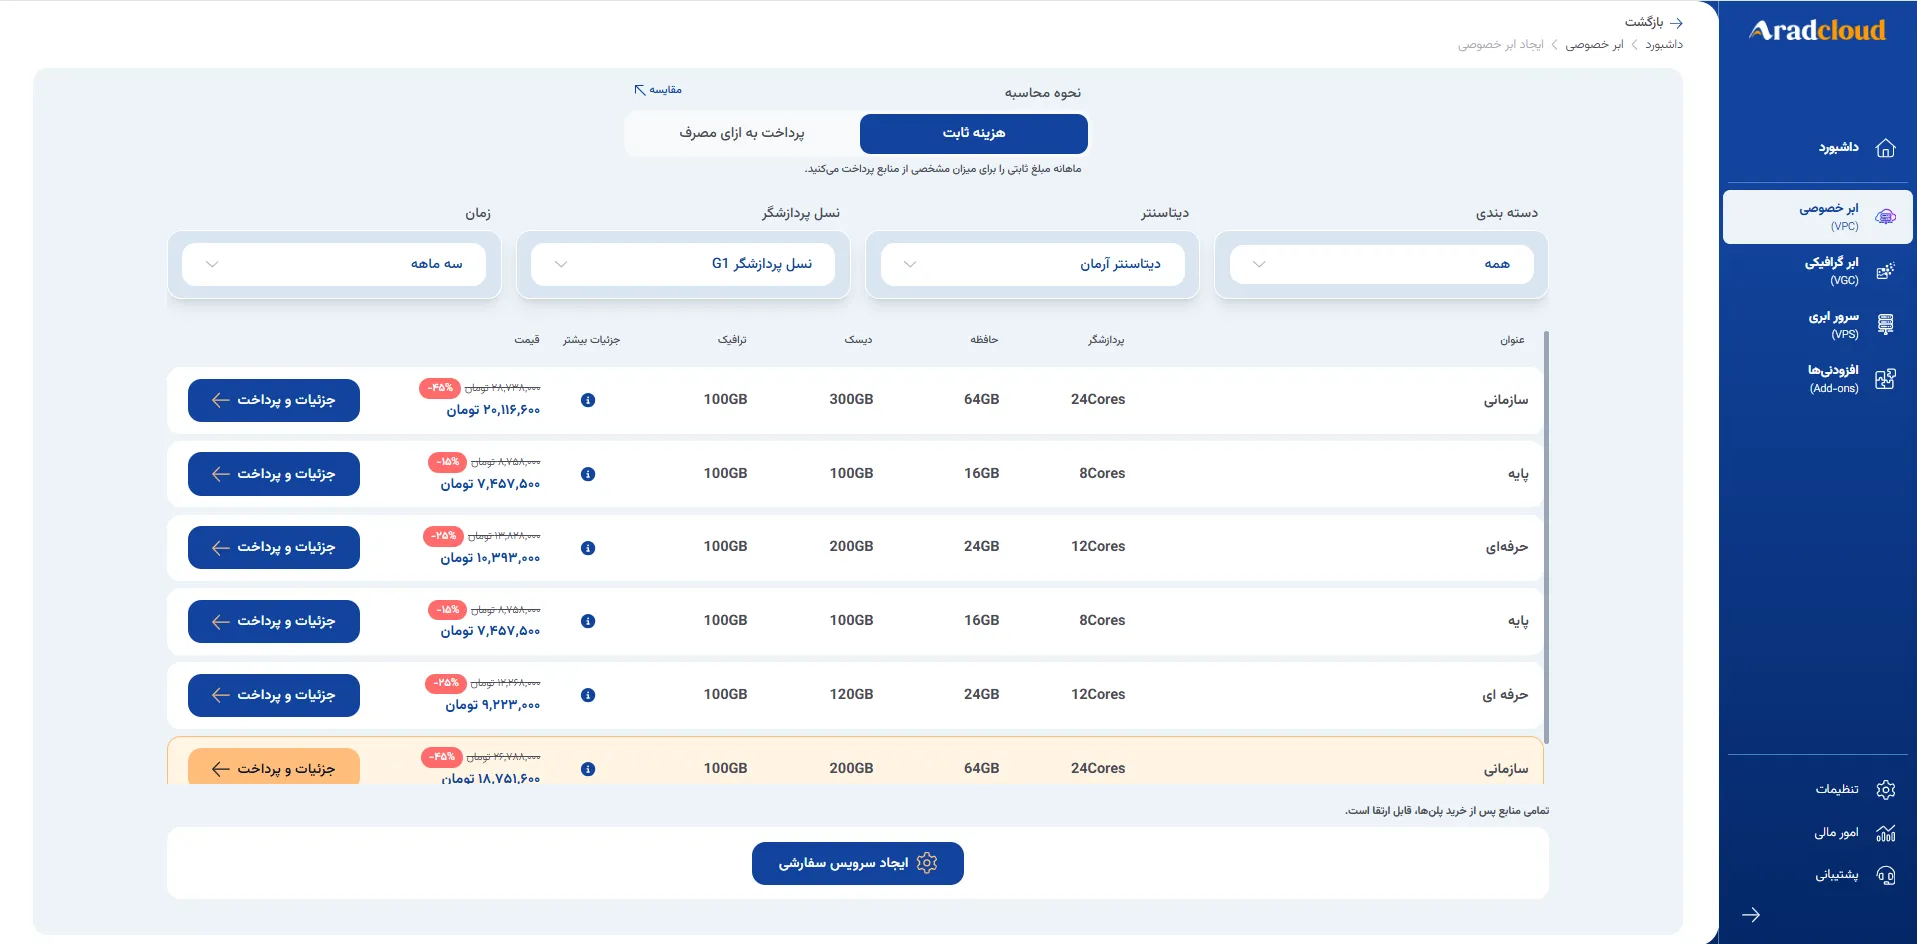
Task: Open the امور مالی chart icon
Action: point(1885,833)
